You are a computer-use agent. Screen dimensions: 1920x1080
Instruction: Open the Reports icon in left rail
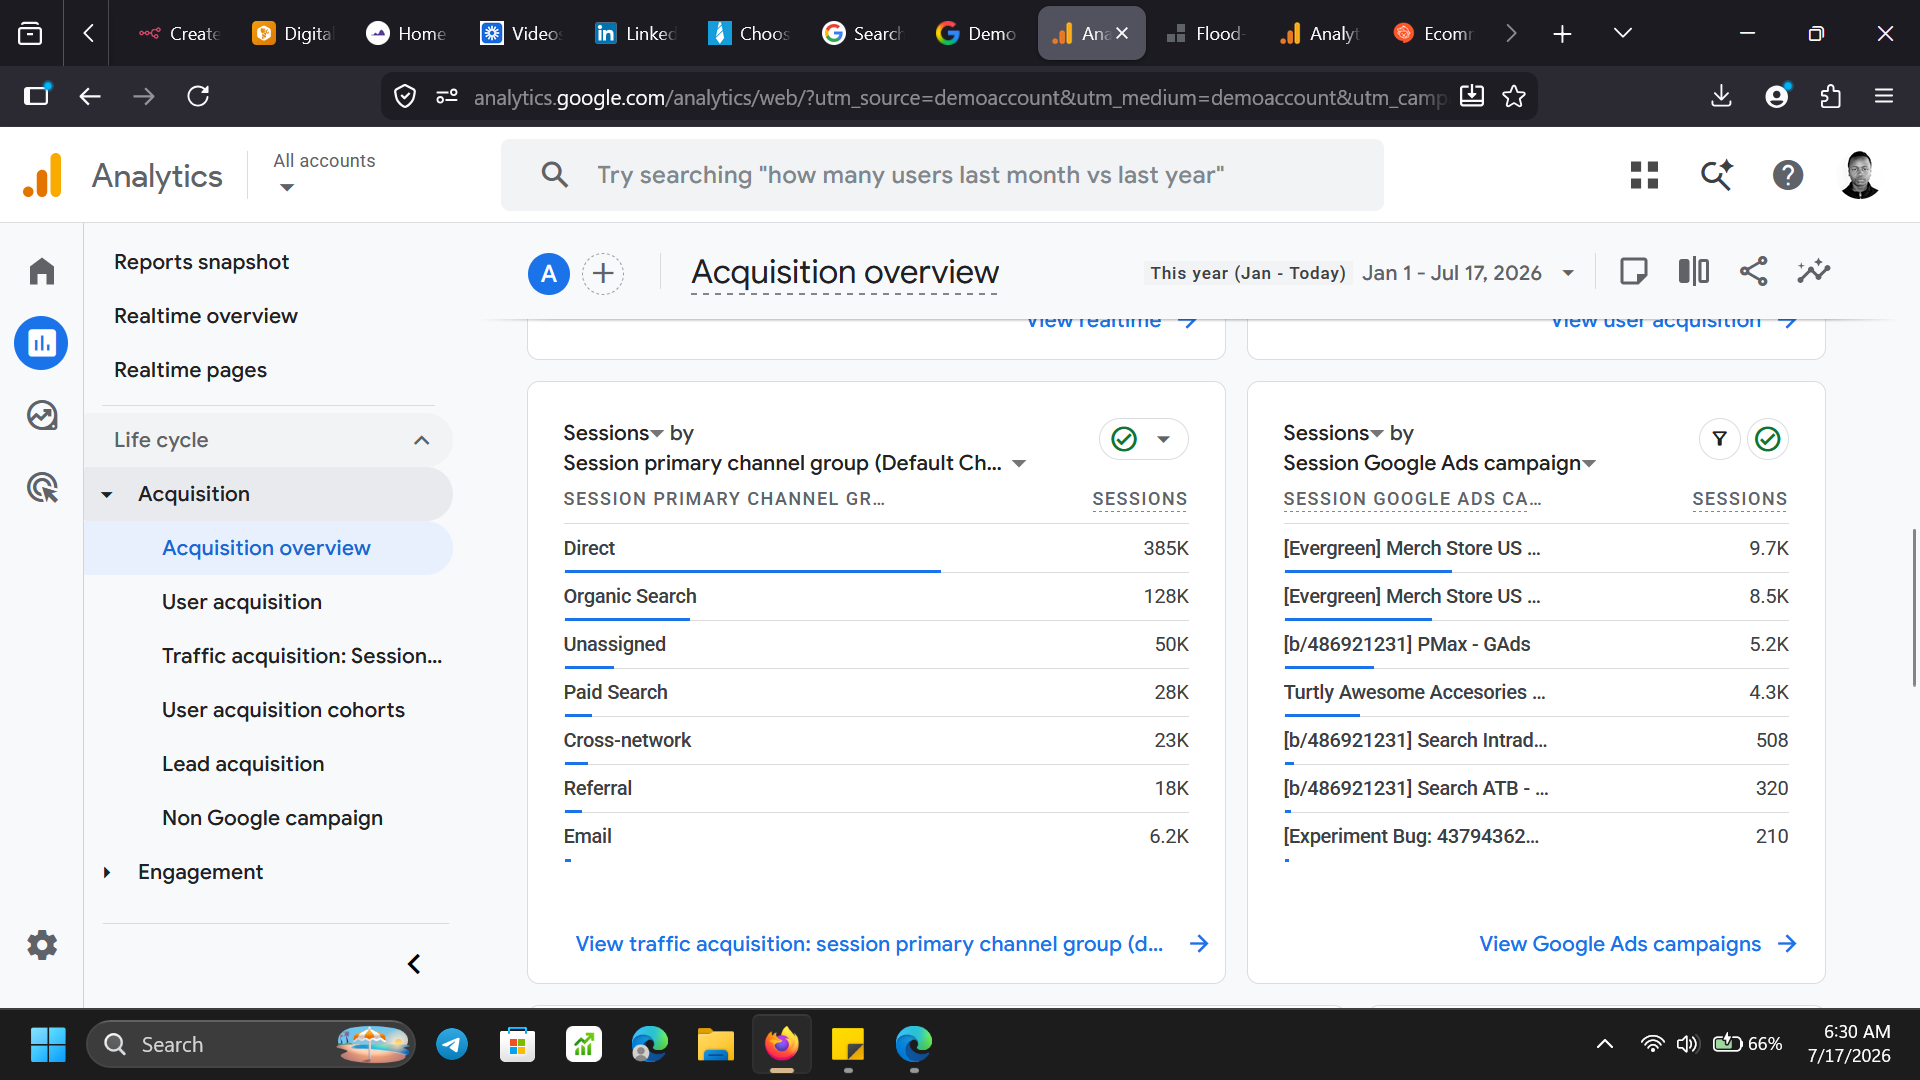pos(42,343)
